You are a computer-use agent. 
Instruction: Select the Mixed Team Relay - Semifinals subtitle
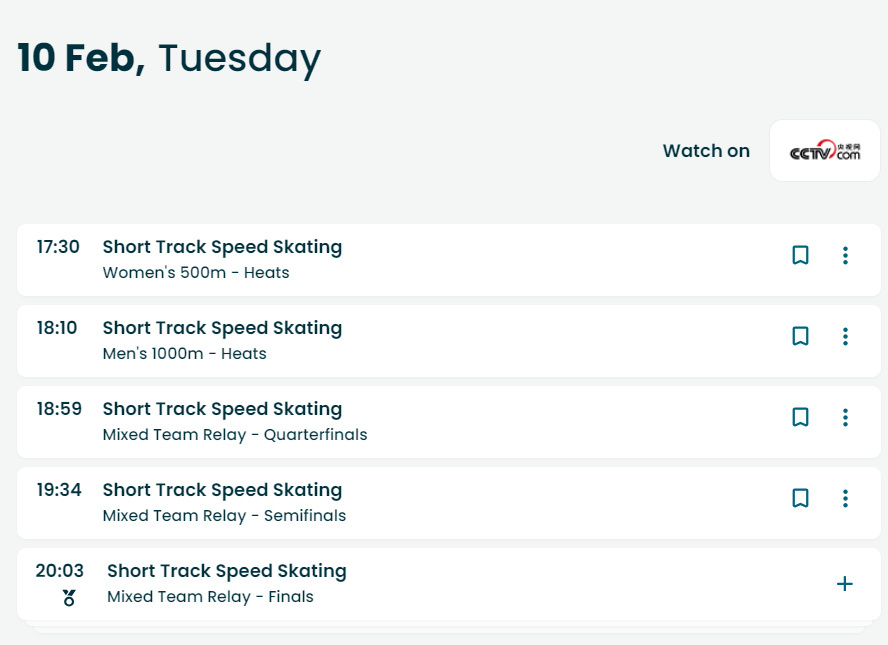tap(224, 516)
